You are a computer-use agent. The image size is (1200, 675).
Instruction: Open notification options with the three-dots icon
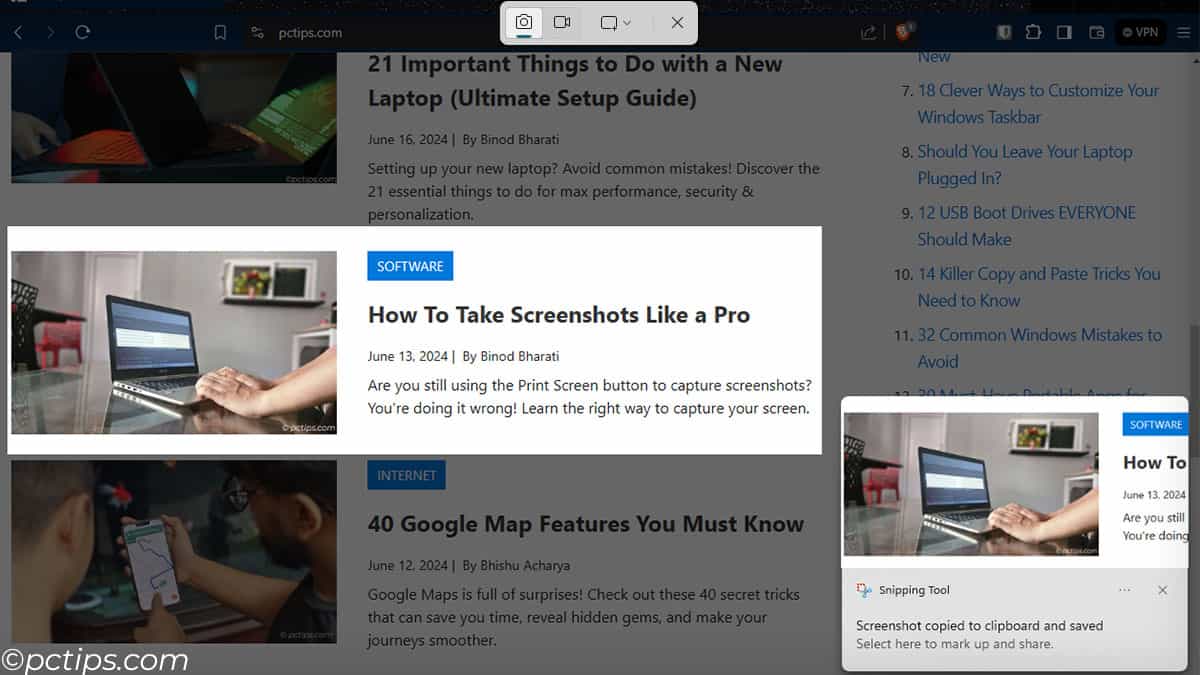[x=1125, y=590]
